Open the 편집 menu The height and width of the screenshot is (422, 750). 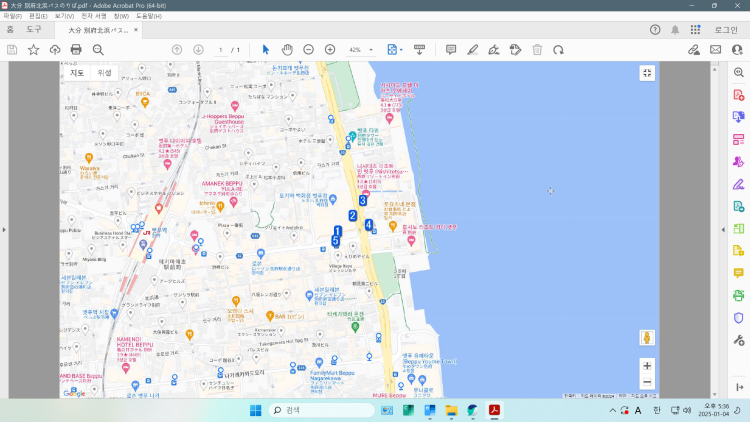(x=38, y=16)
